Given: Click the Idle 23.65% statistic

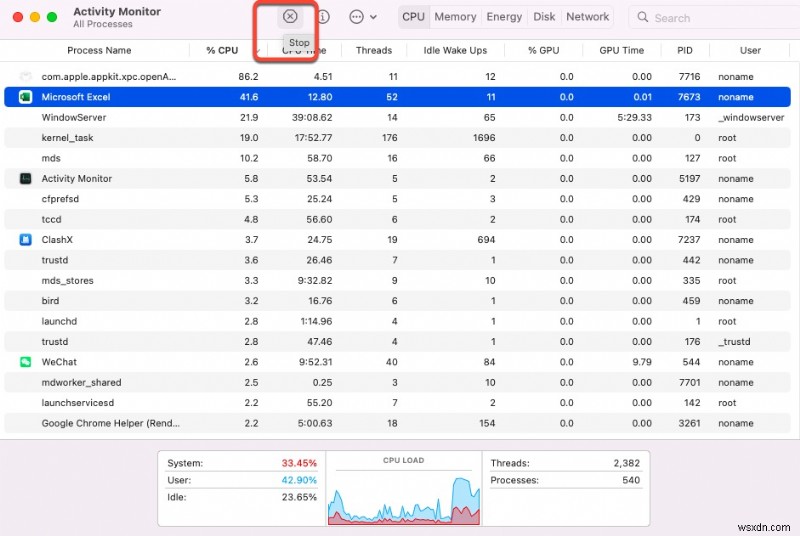Looking at the screenshot, I should coord(242,497).
